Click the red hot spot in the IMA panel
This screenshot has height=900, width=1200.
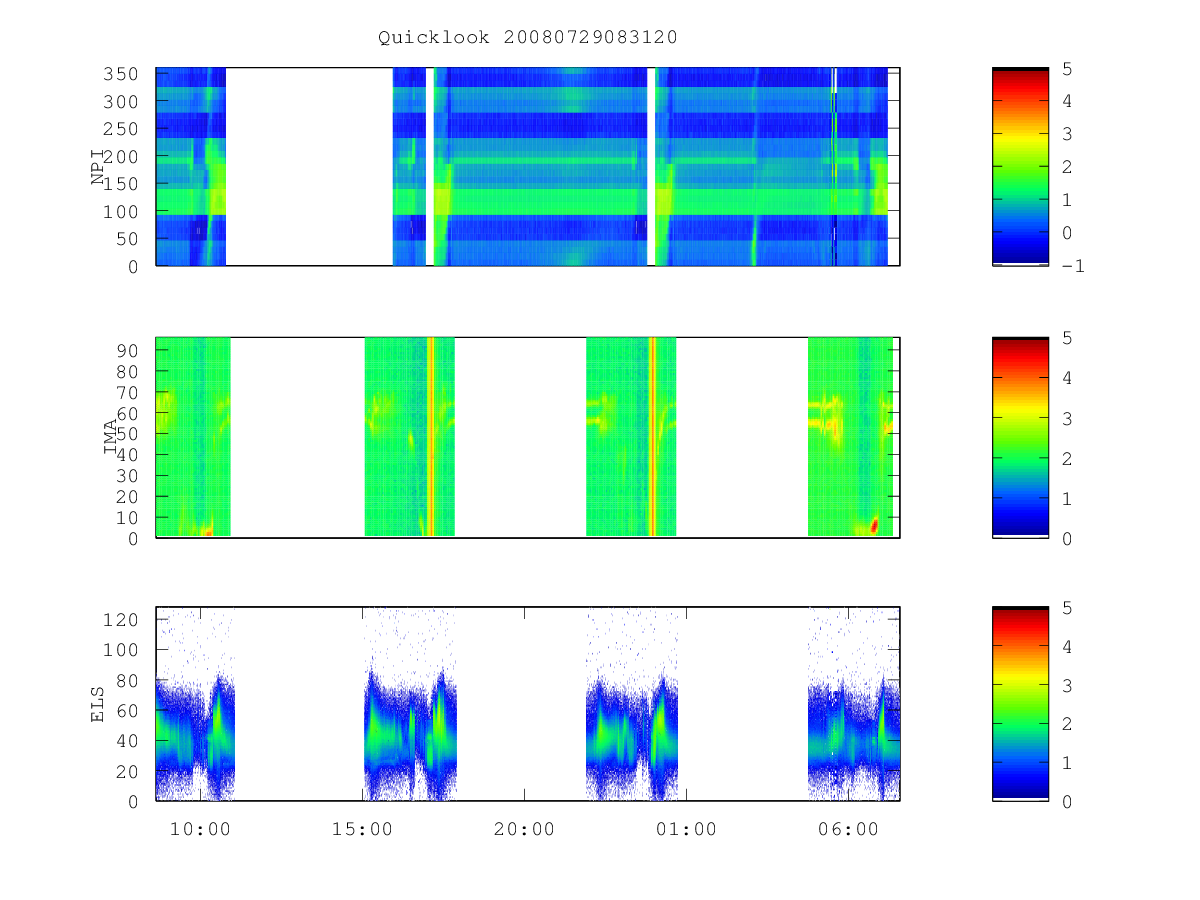point(875,524)
